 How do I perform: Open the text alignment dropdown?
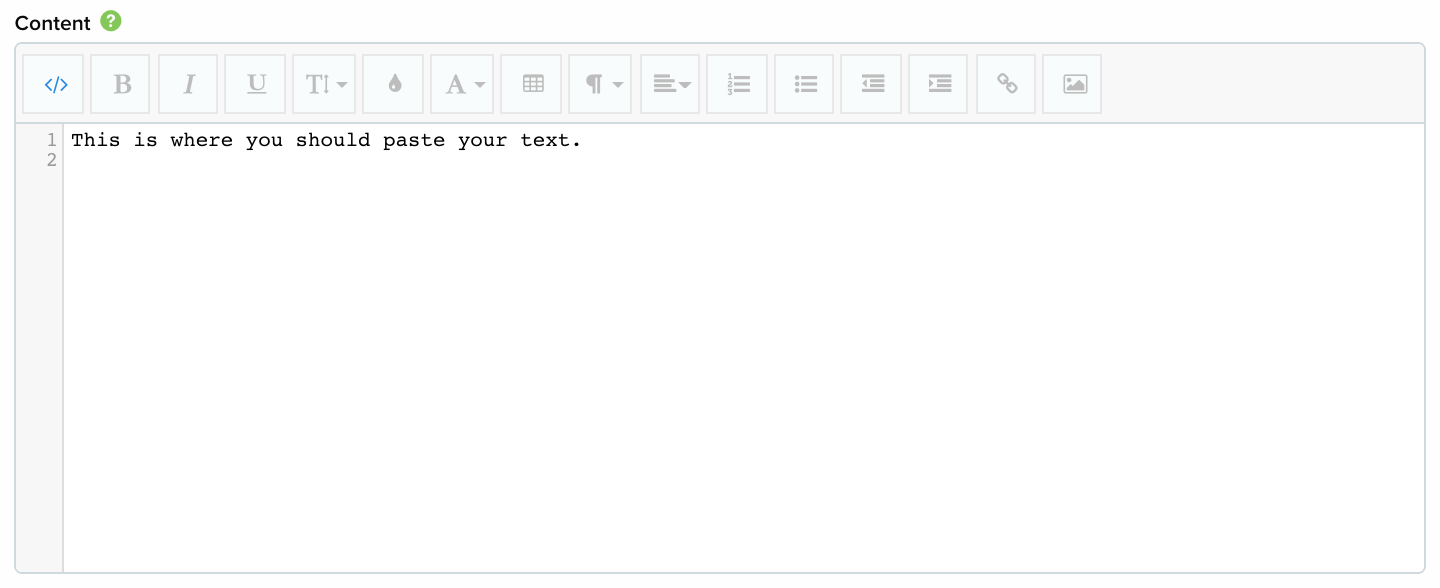[670, 84]
